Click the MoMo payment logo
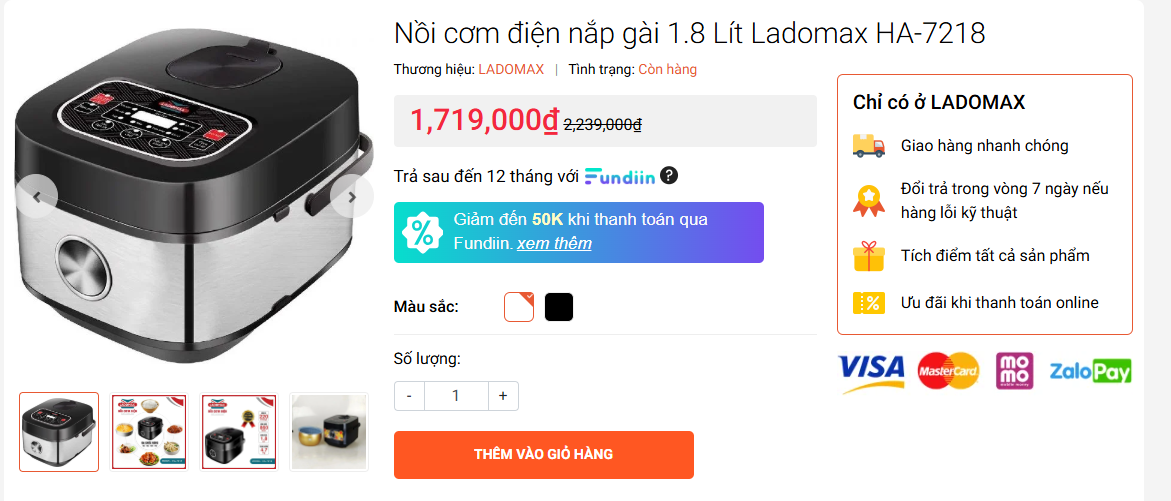1171x501 pixels. pos(1015,371)
